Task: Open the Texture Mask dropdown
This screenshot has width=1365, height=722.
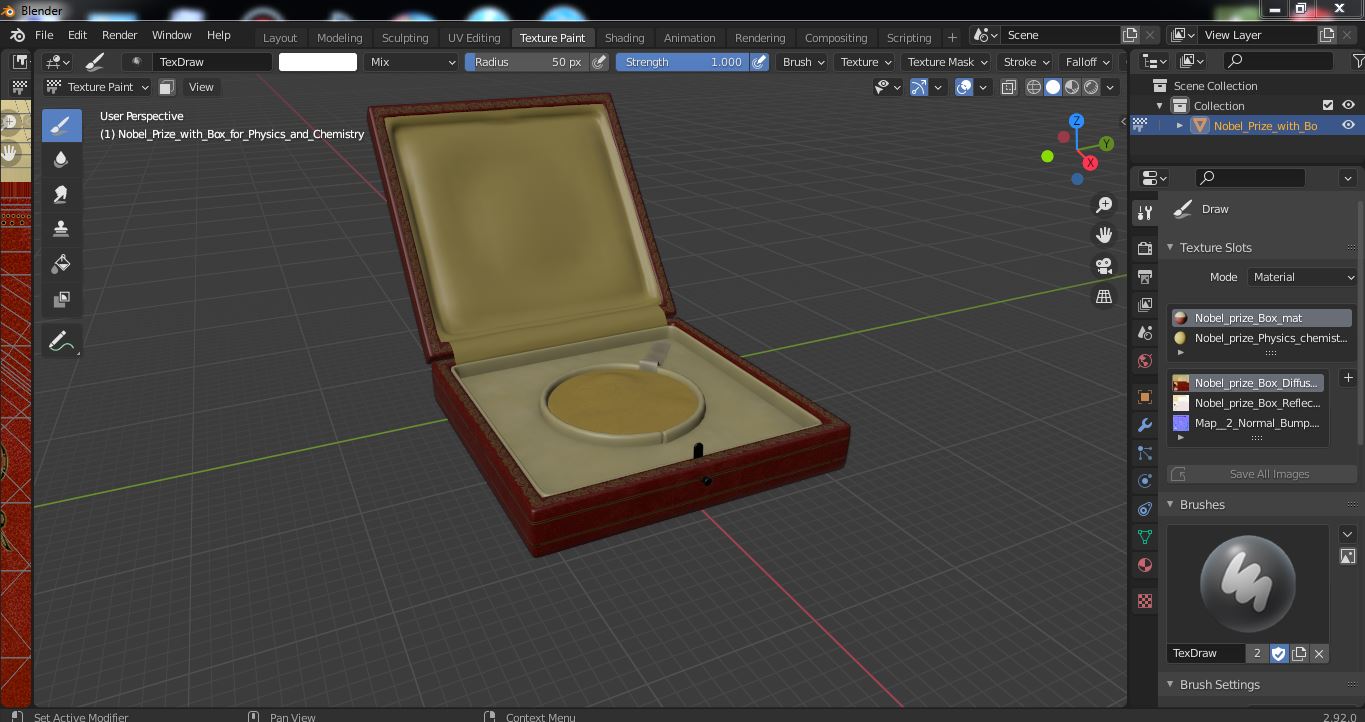Action: (947, 62)
